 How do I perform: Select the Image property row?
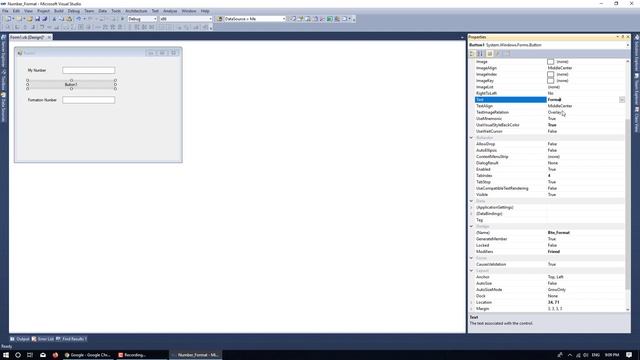549,62
